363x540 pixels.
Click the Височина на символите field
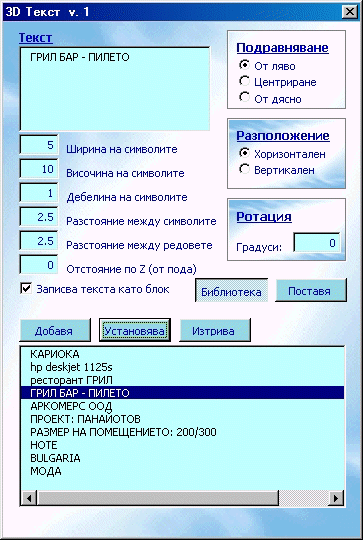39,169
